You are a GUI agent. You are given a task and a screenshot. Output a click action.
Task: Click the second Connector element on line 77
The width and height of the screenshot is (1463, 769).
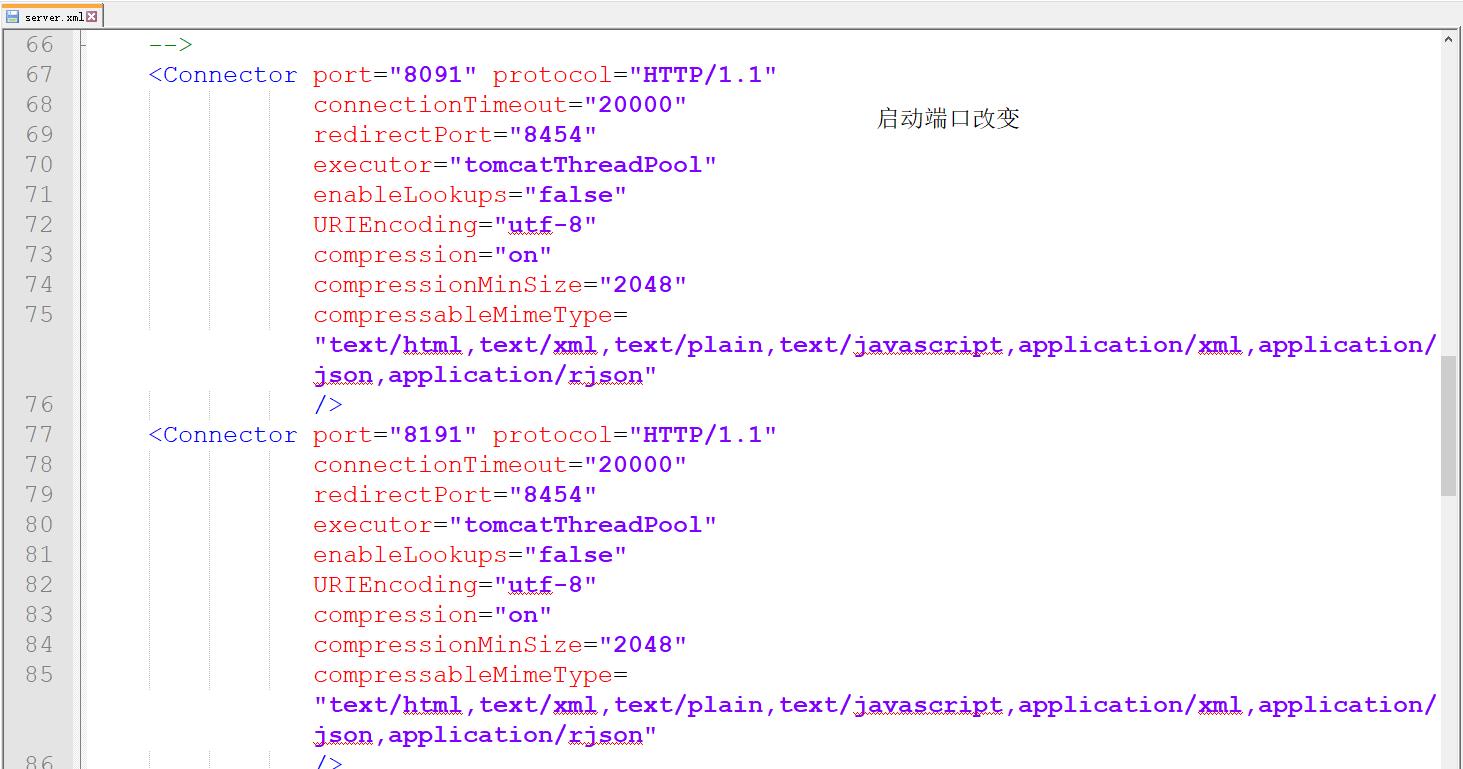click(222, 434)
